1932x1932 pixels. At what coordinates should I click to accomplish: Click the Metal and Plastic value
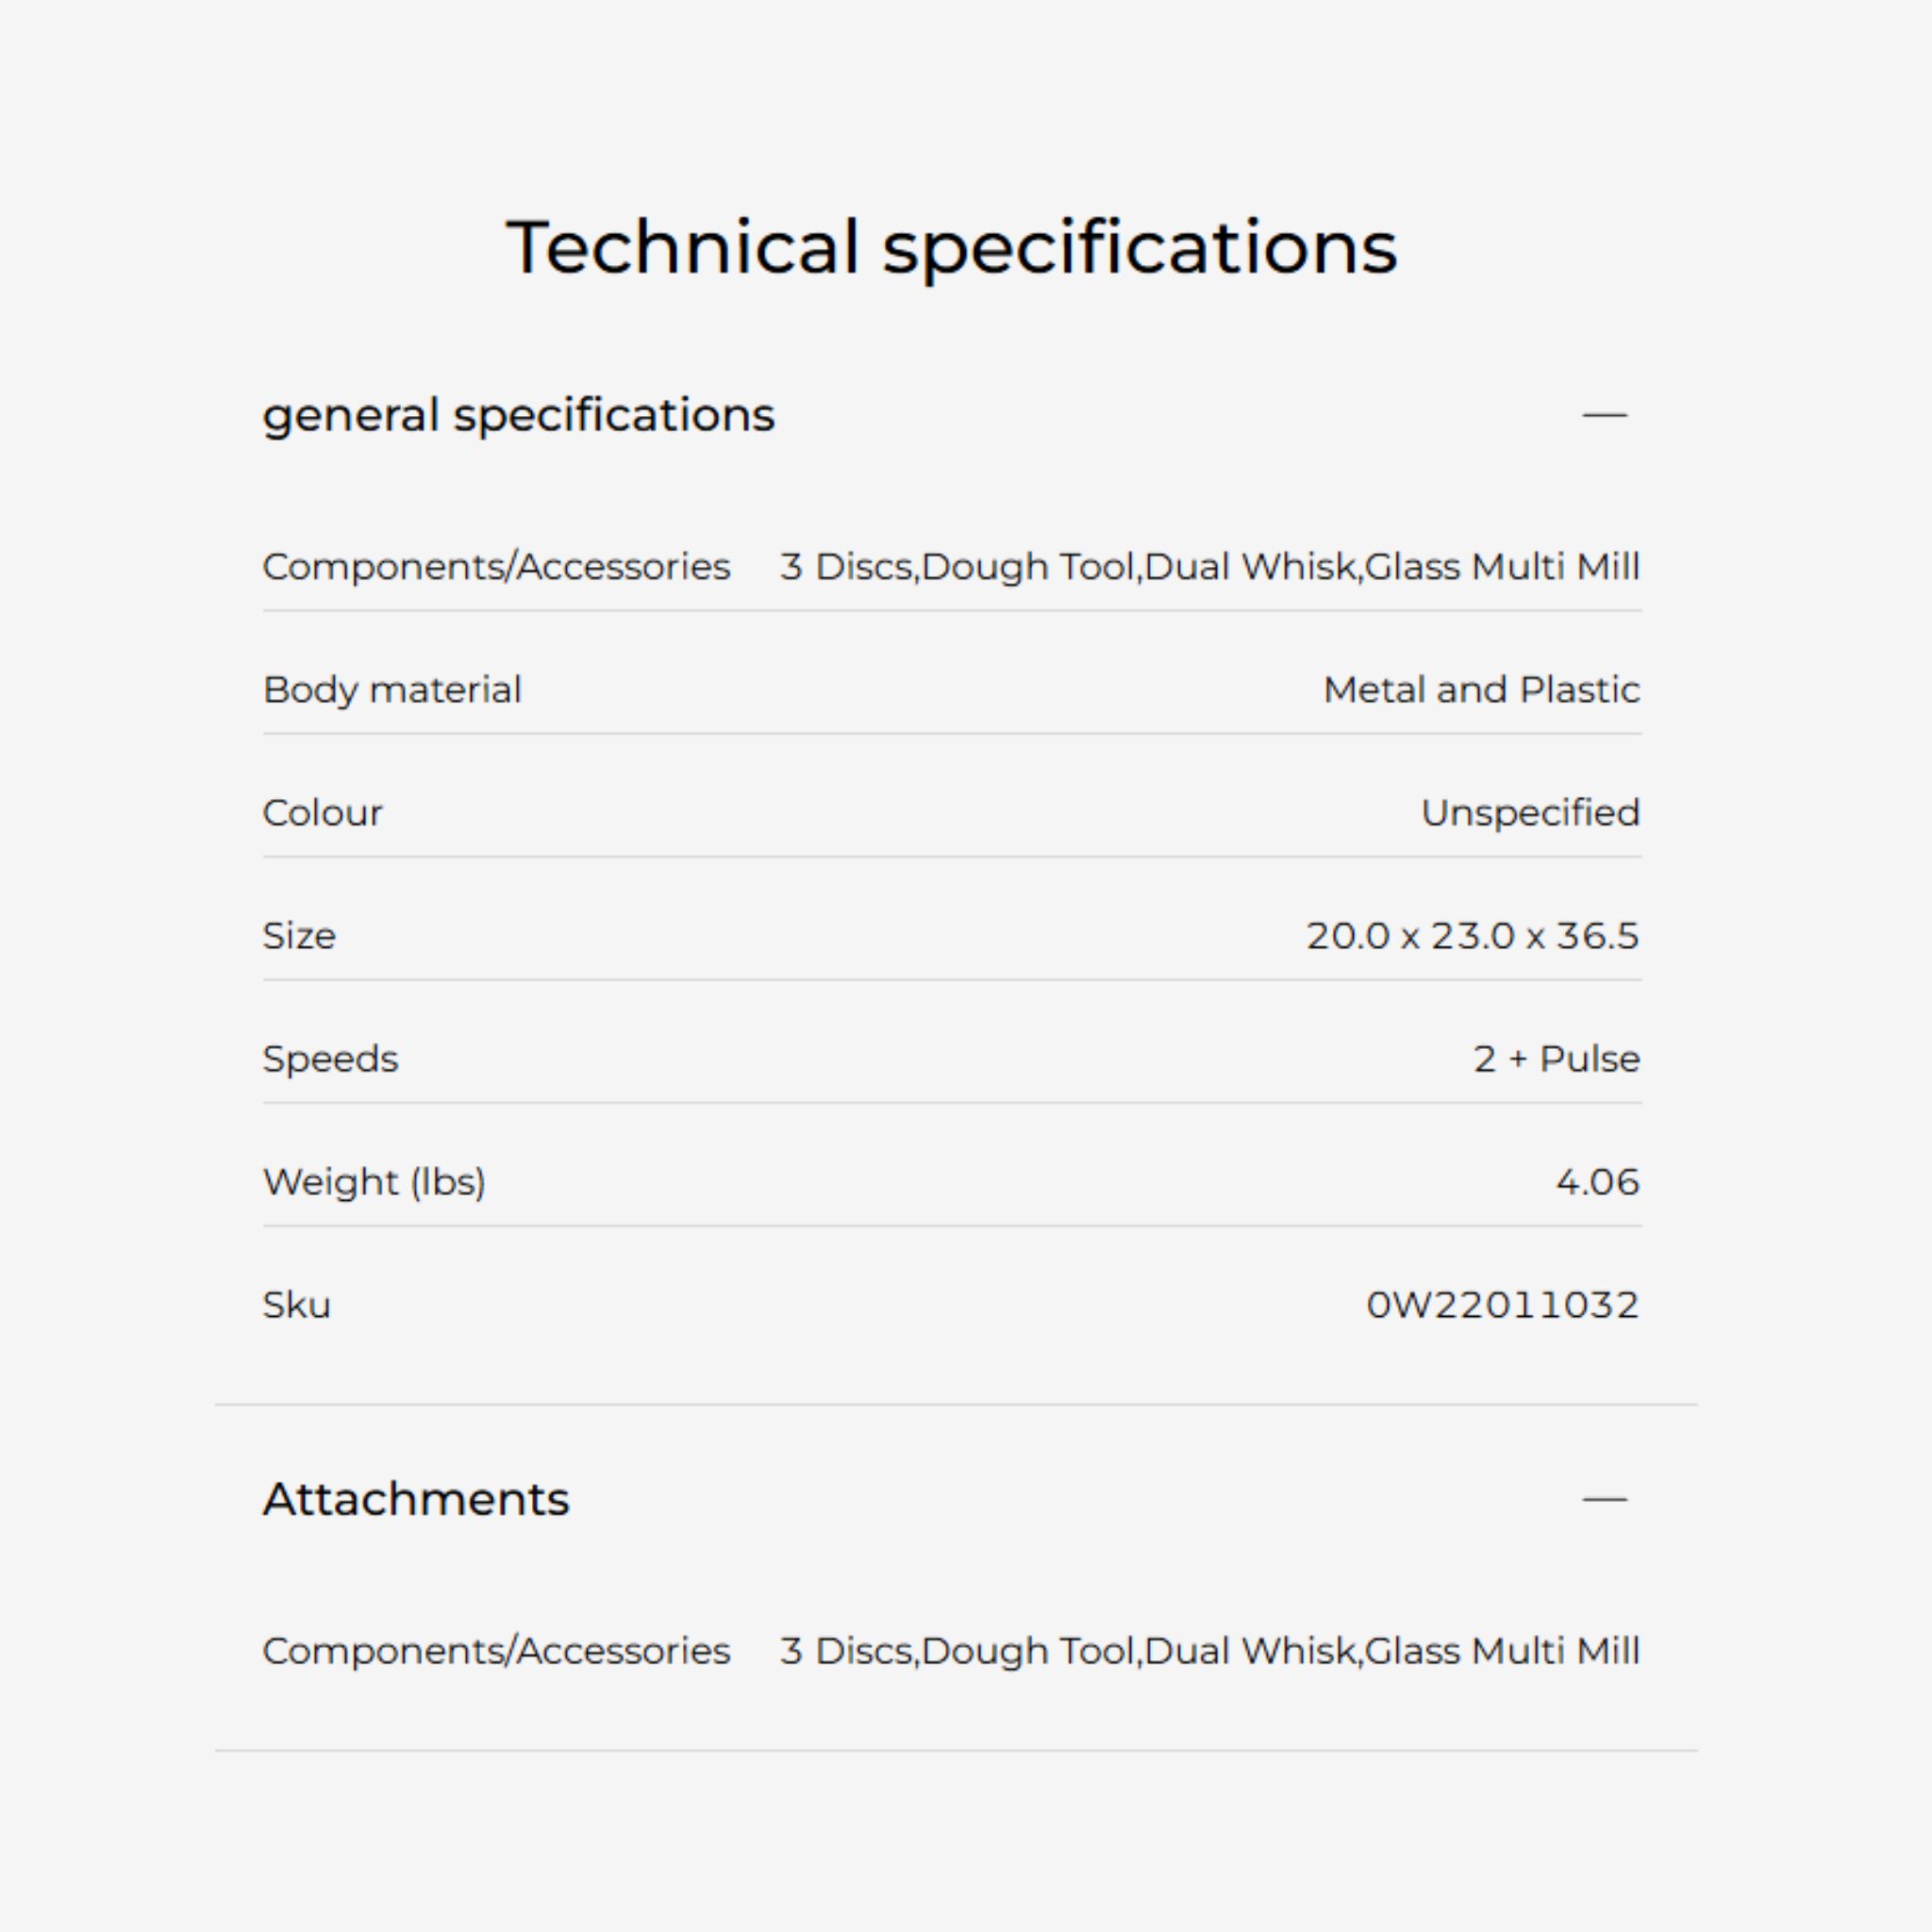click(x=1481, y=690)
